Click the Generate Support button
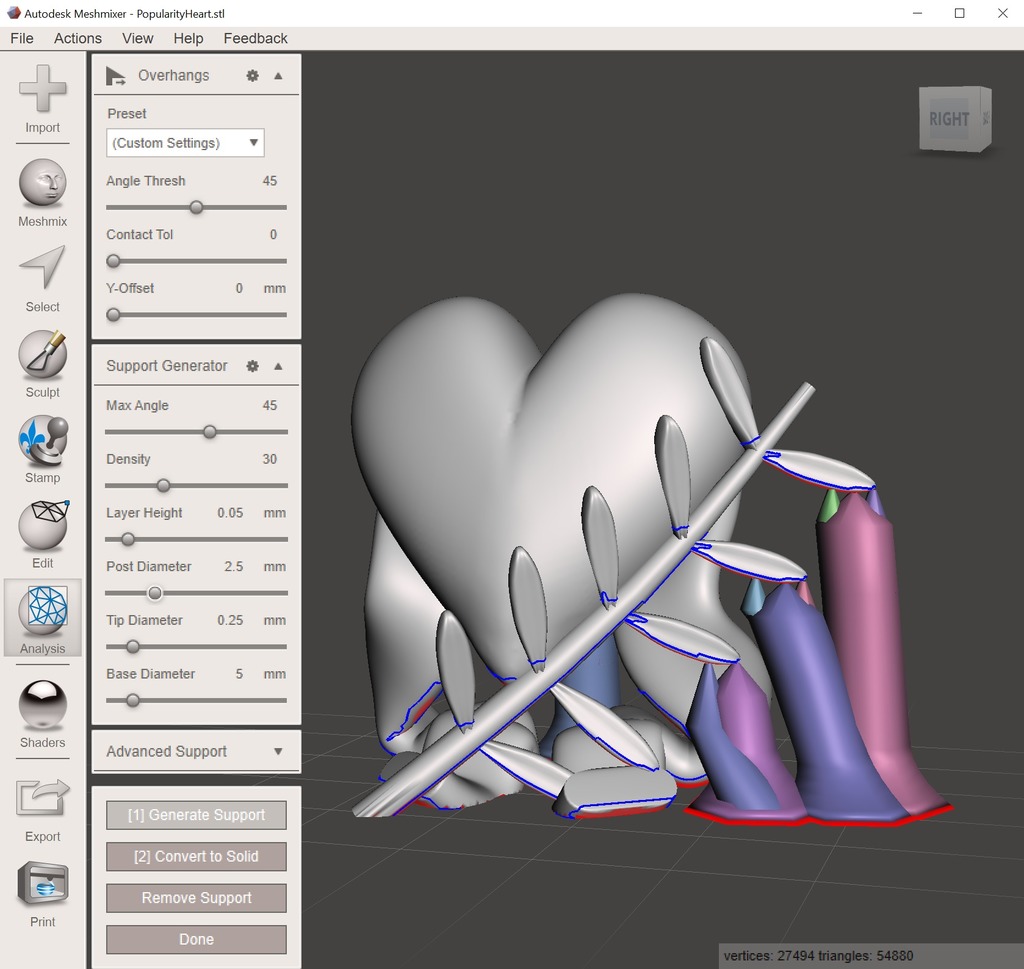The image size is (1024, 969). point(197,815)
